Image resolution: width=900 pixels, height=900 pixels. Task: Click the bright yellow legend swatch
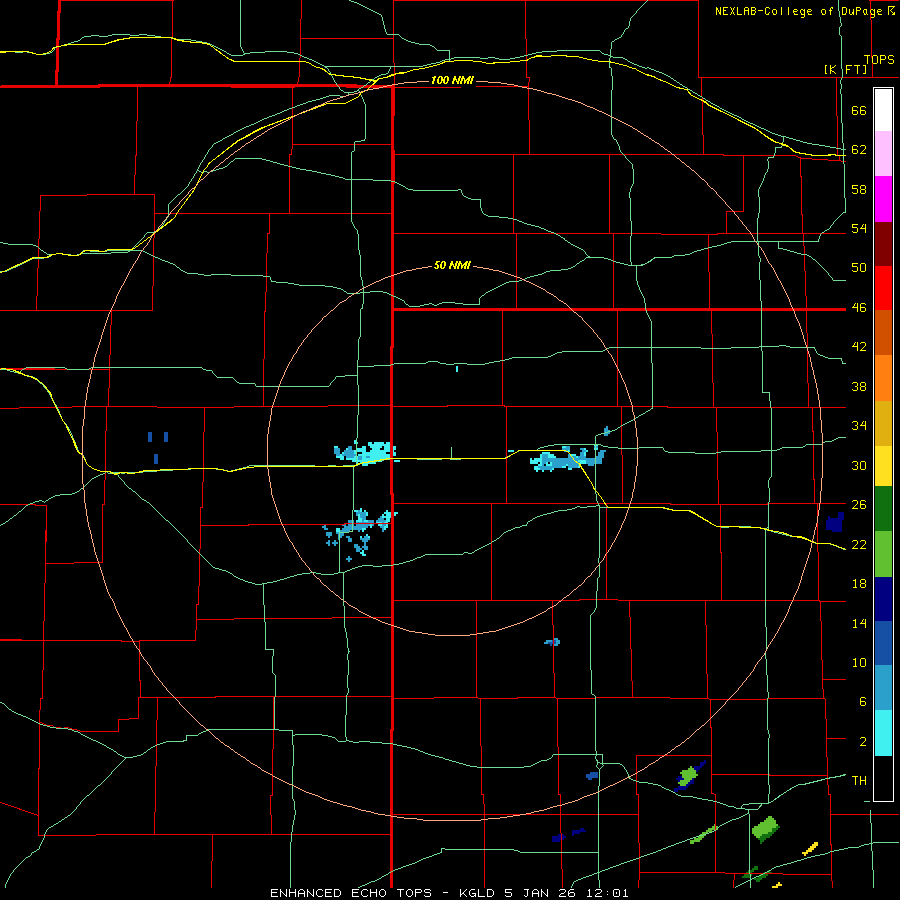click(883, 466)
